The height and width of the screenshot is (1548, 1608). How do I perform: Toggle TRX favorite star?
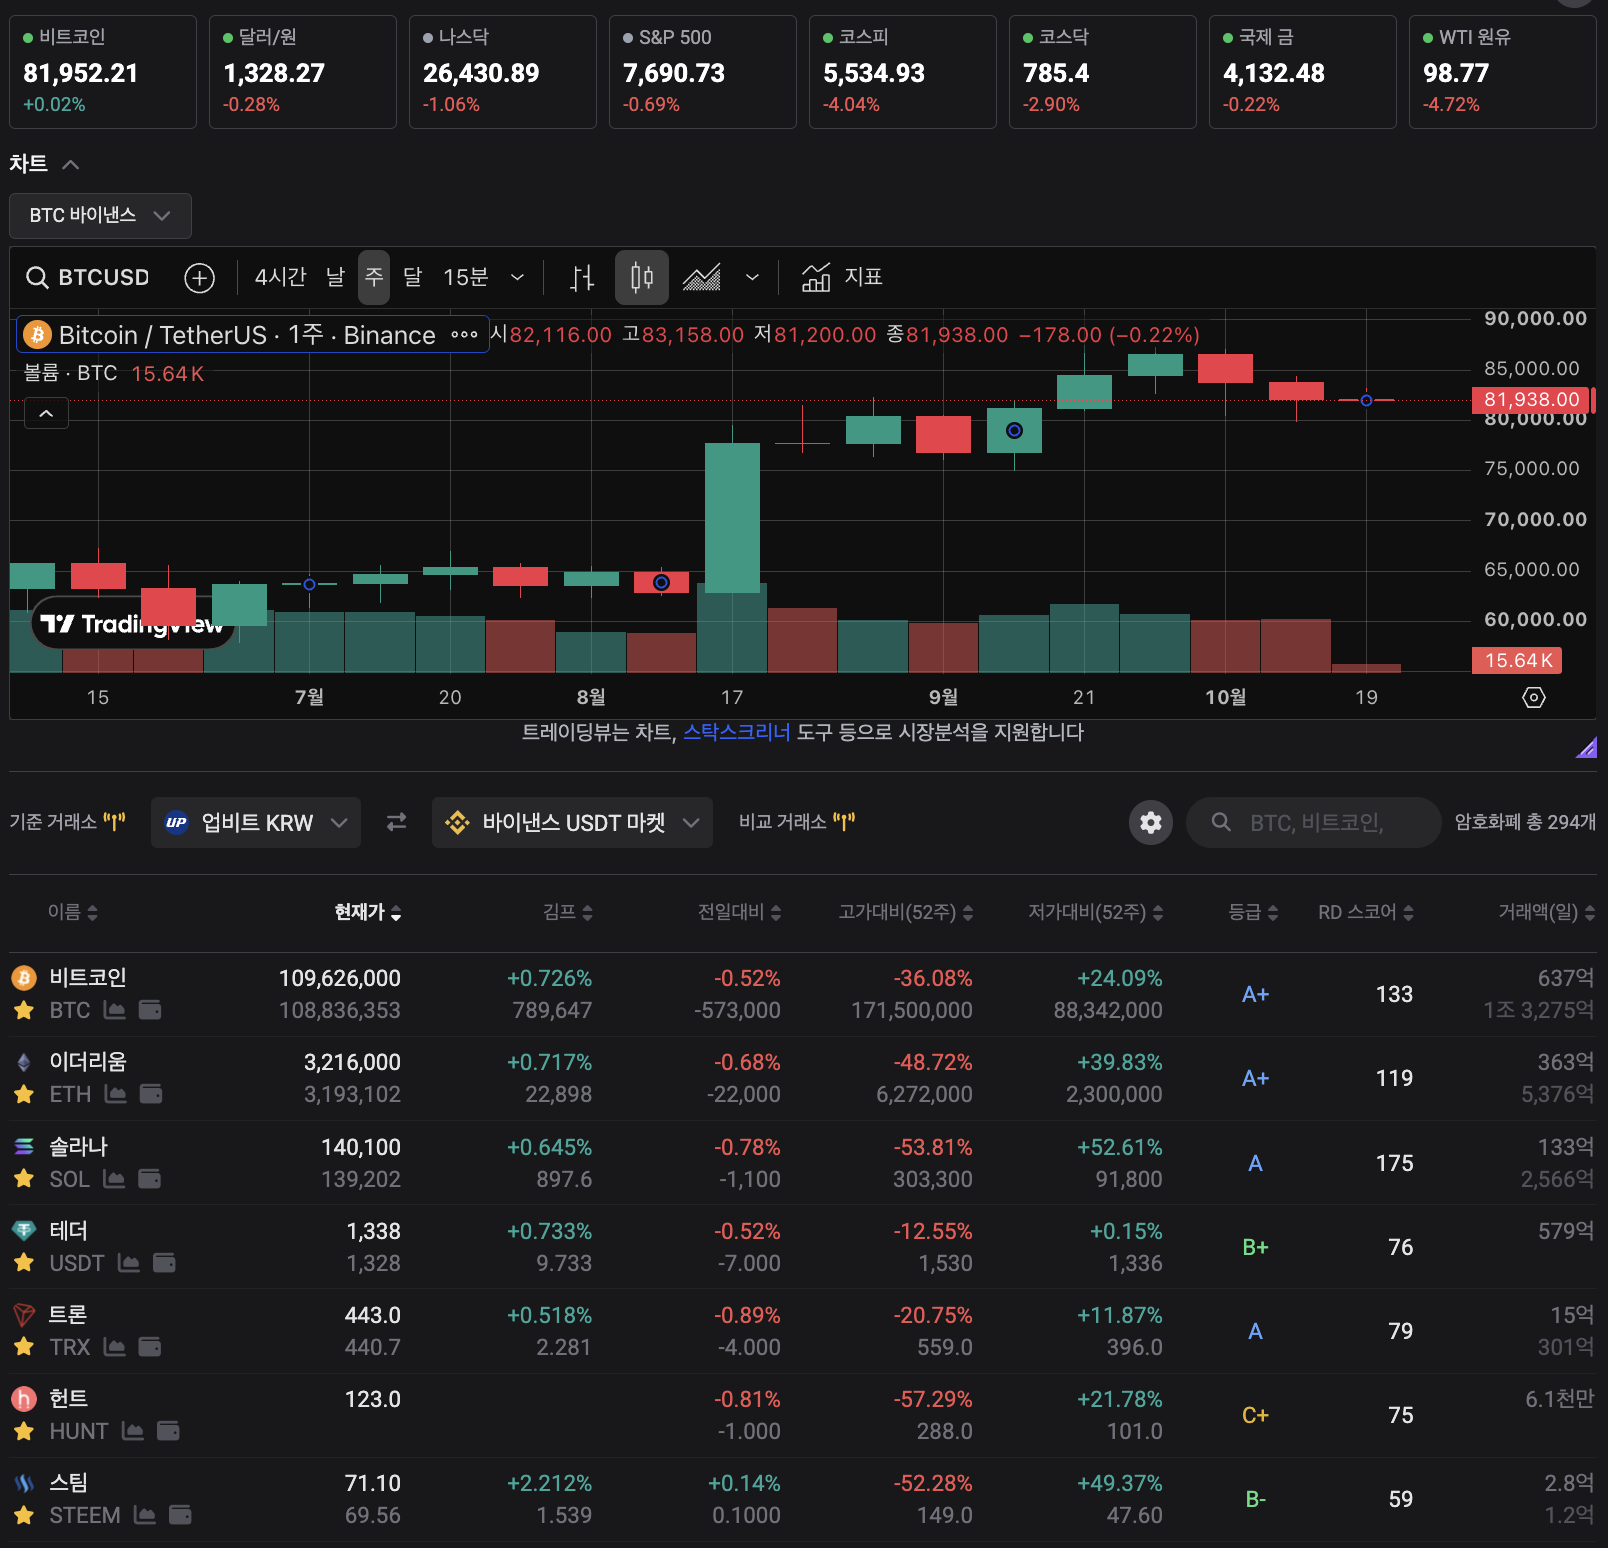(x=24, y=1347)
